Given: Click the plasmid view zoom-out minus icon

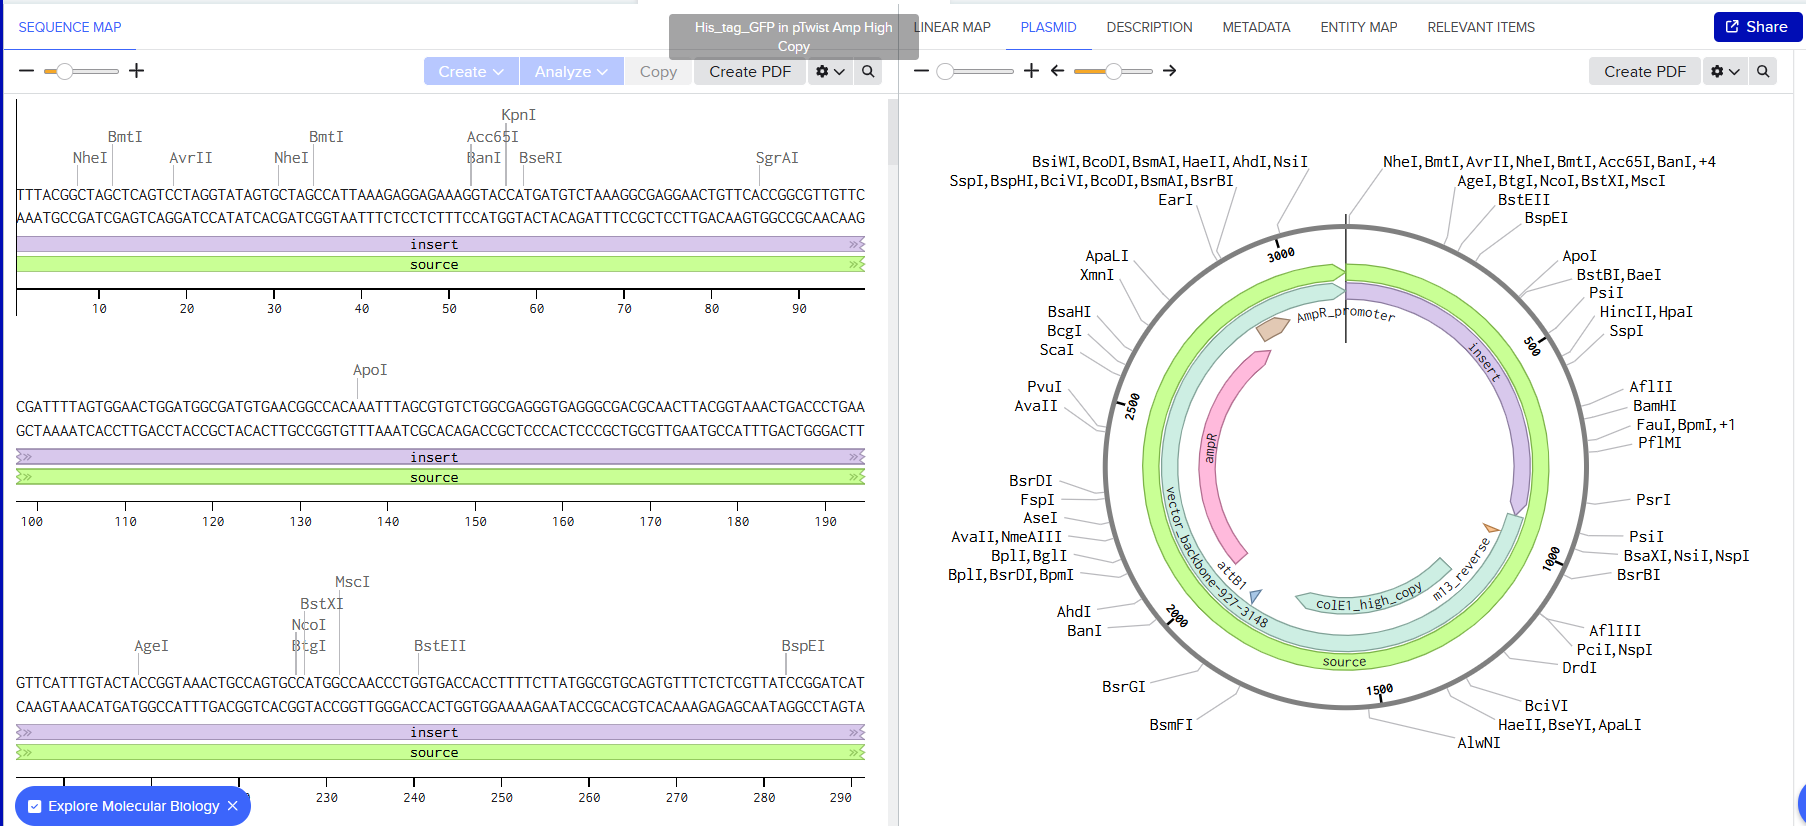Looking at the screenshot, I should point(921,71).
